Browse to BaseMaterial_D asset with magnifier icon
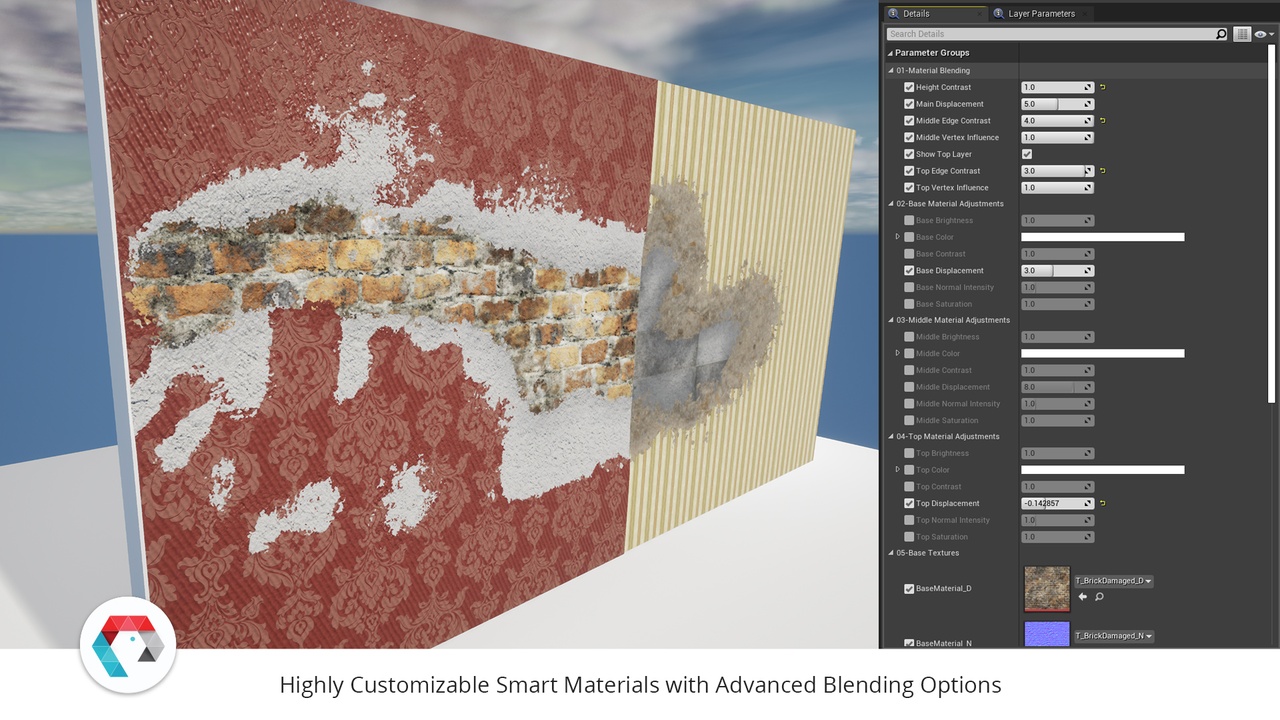Viewport: 1280px width, 720px height. click(1099, 597)
